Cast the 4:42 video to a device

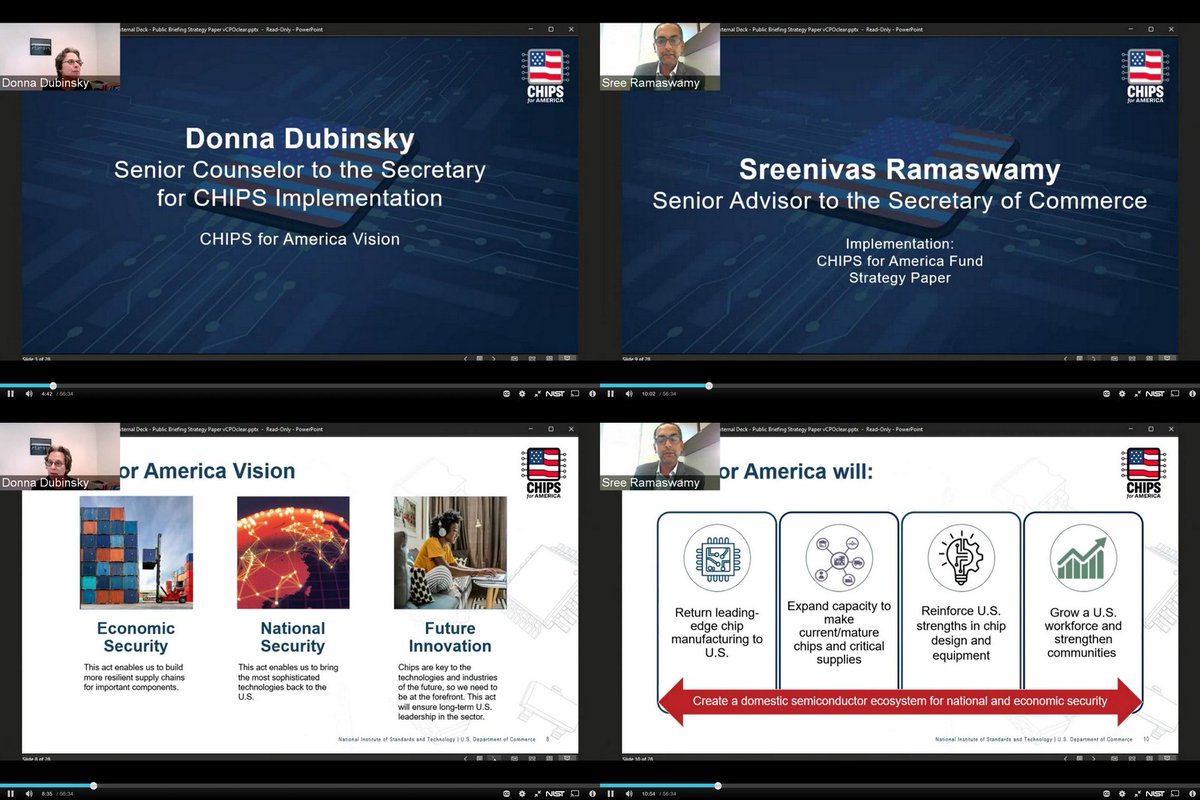point(575,394)
